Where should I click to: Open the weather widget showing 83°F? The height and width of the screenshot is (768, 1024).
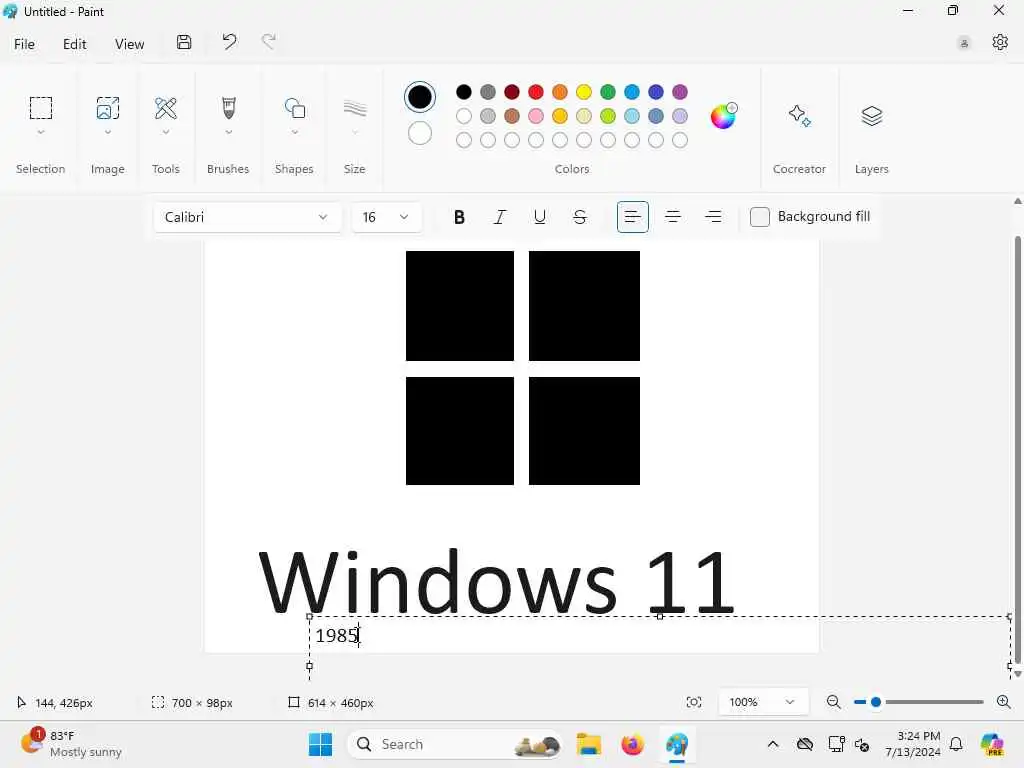[71, 744]
